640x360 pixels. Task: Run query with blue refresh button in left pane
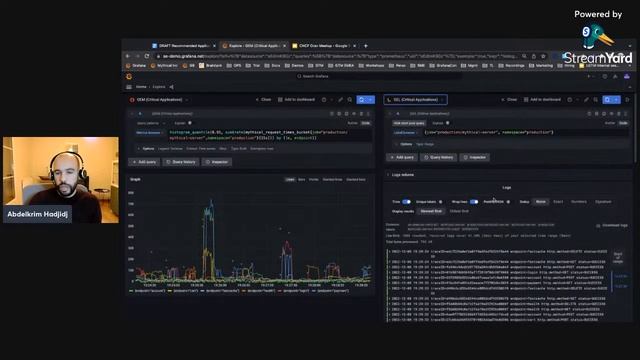tap(362, 100)
